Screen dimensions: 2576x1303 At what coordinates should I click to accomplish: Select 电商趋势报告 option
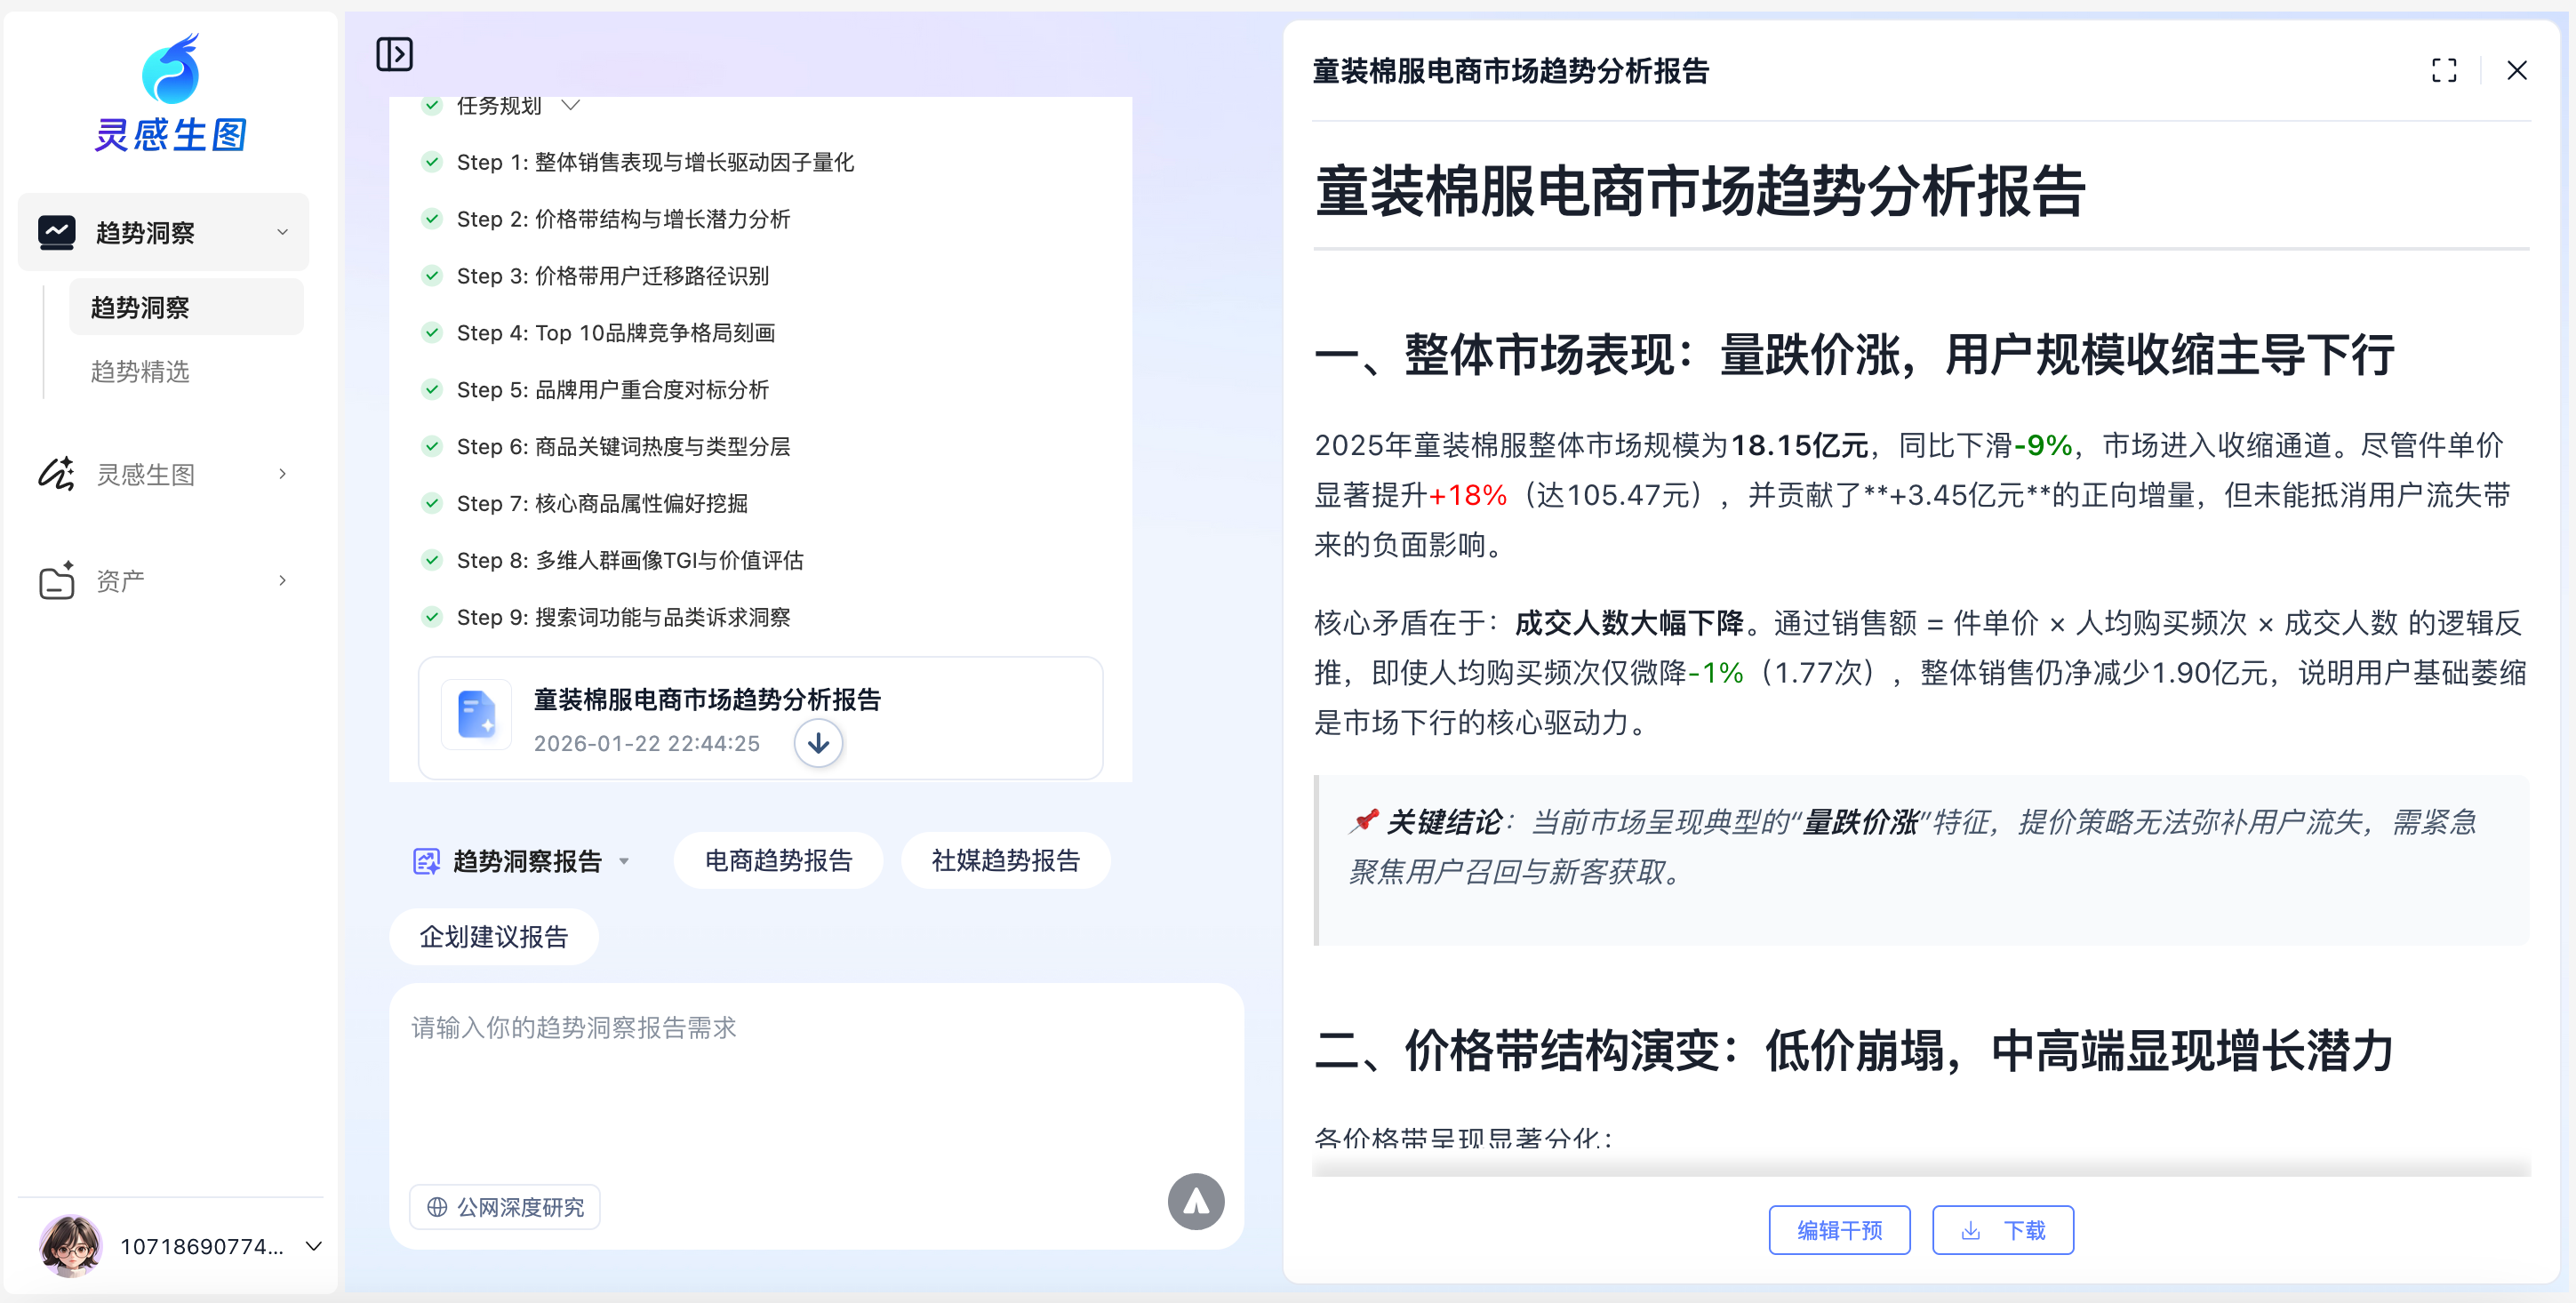coord(778,861)
